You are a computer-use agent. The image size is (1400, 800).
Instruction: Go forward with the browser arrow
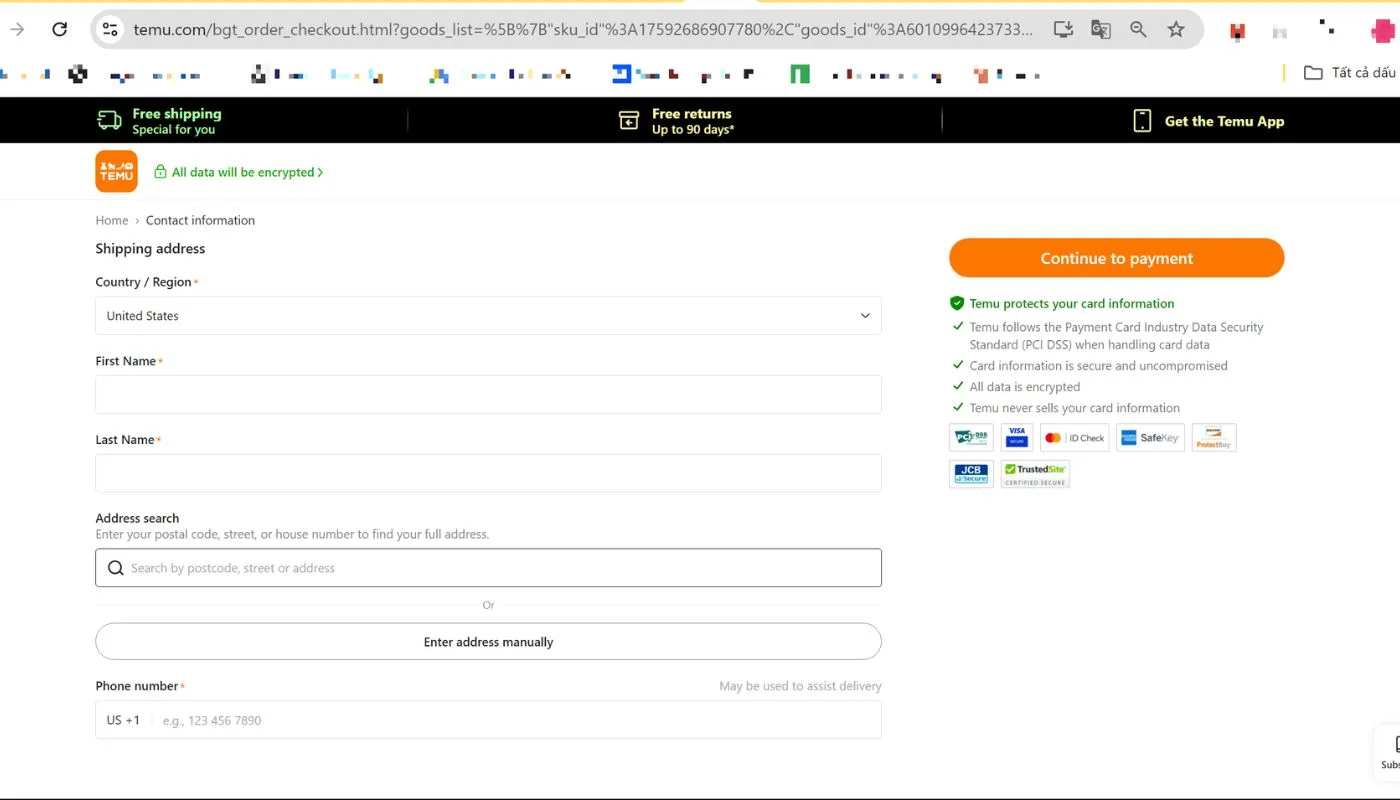tap(17, 29)
